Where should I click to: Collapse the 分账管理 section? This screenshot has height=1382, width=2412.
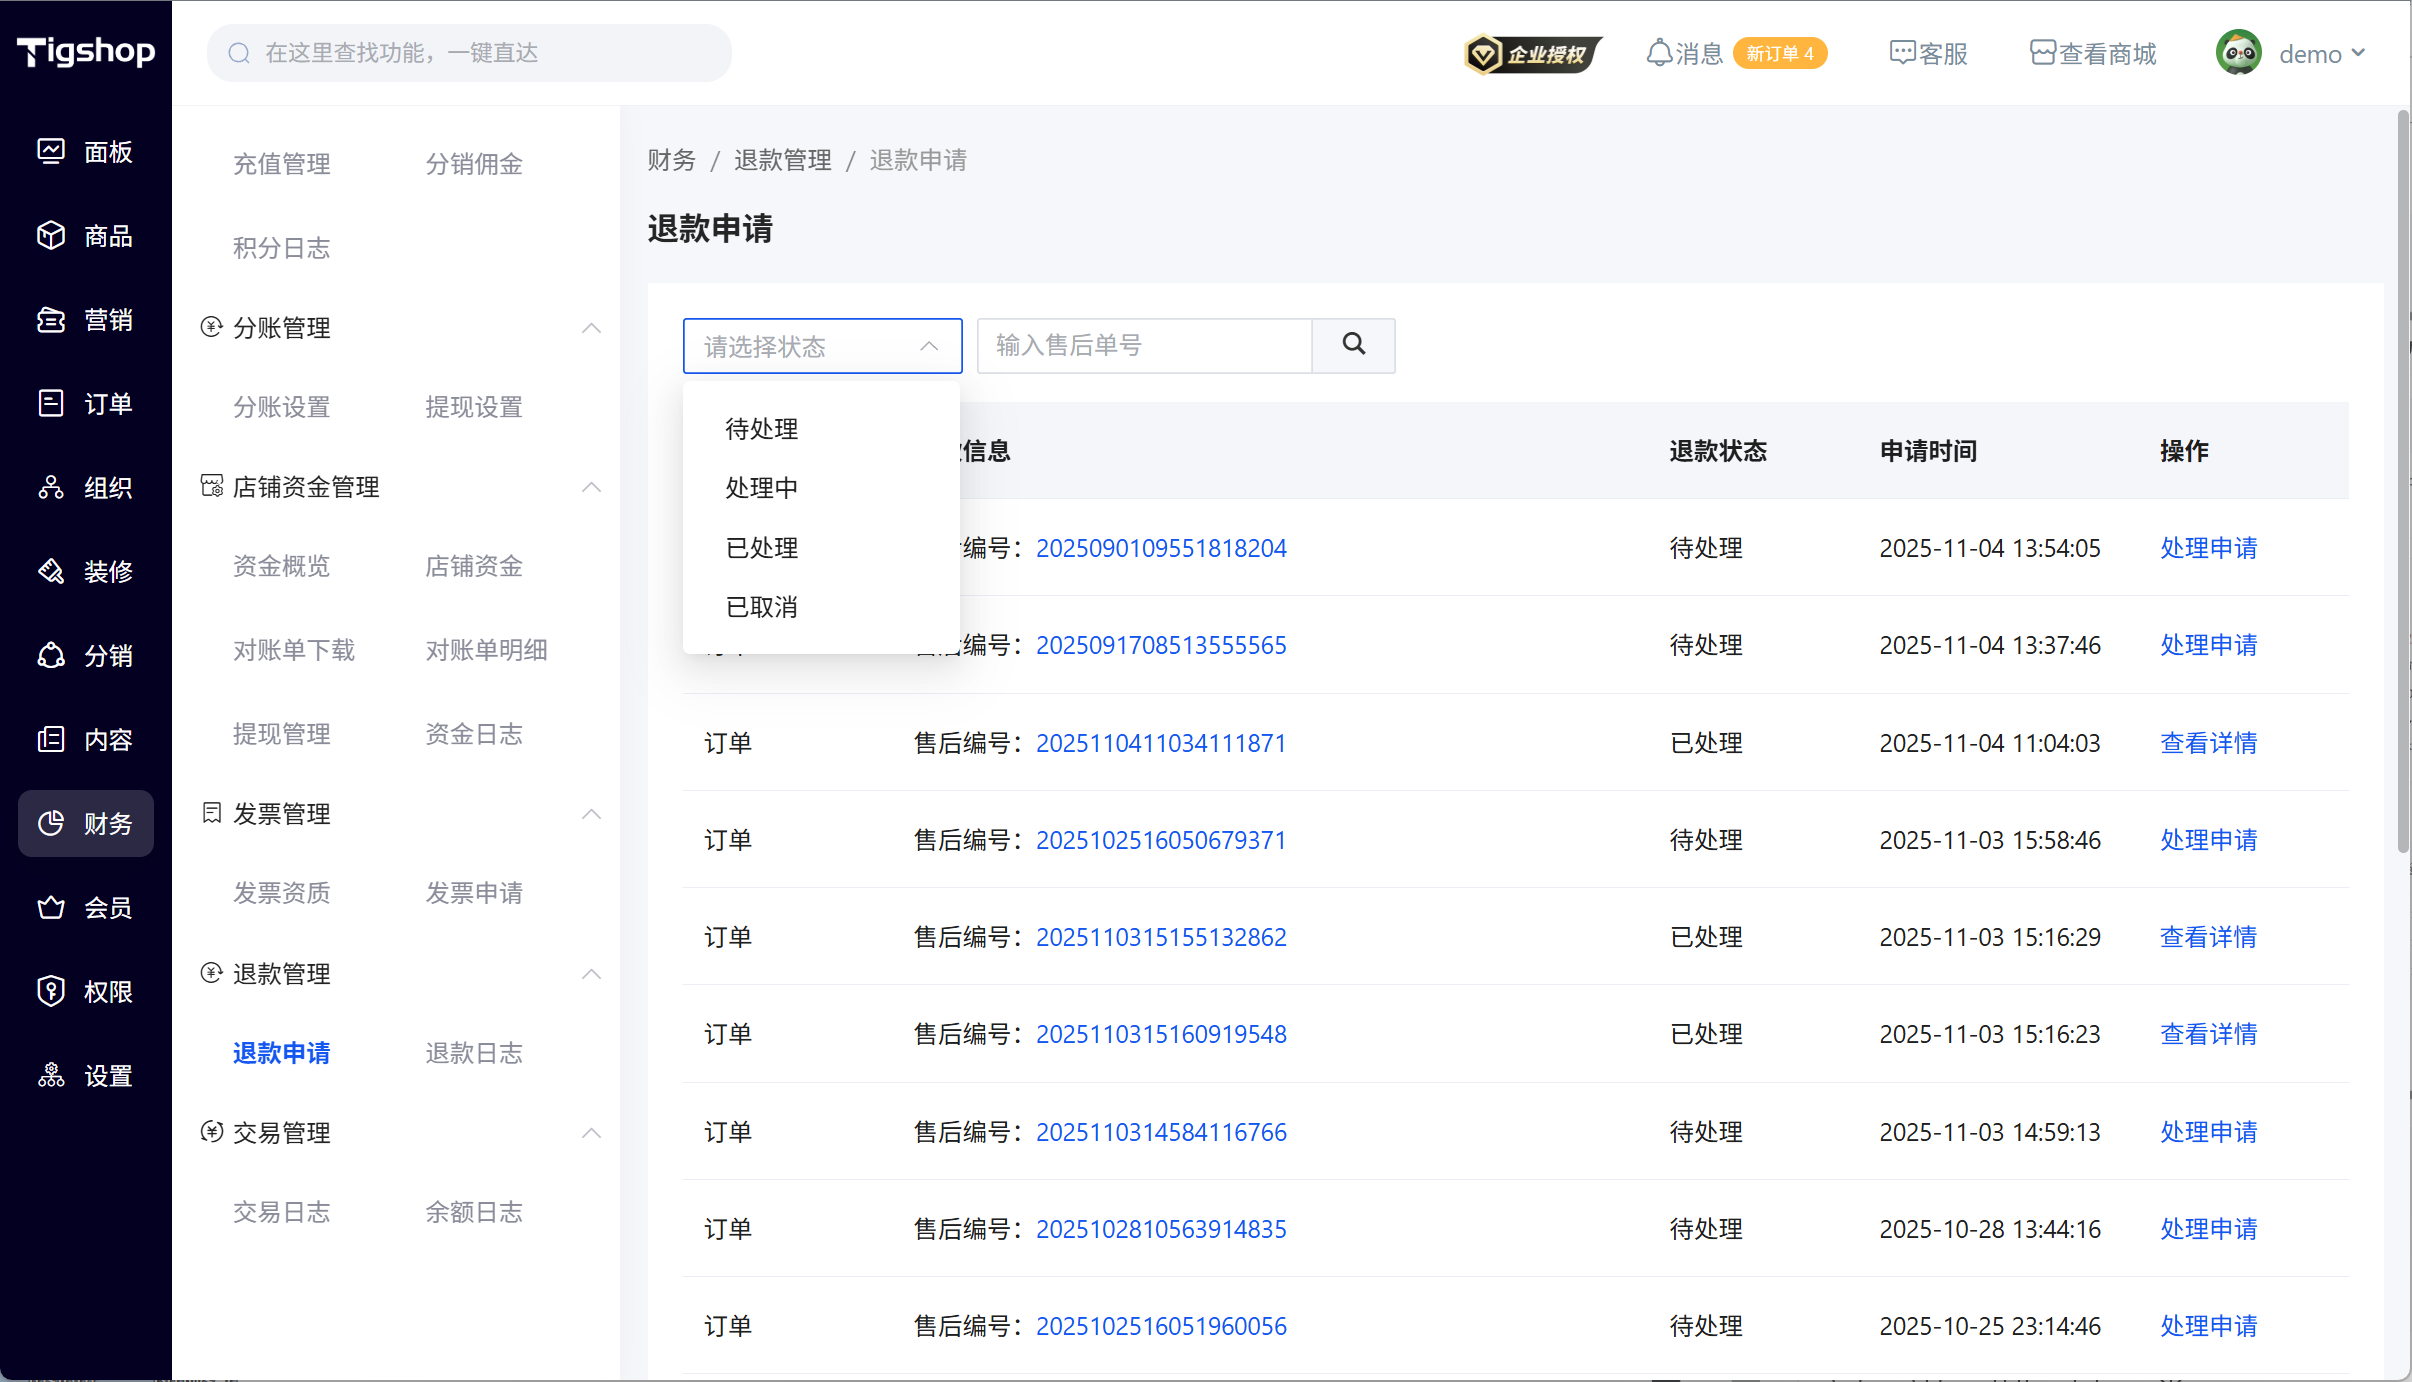click(x=591, y=328)
